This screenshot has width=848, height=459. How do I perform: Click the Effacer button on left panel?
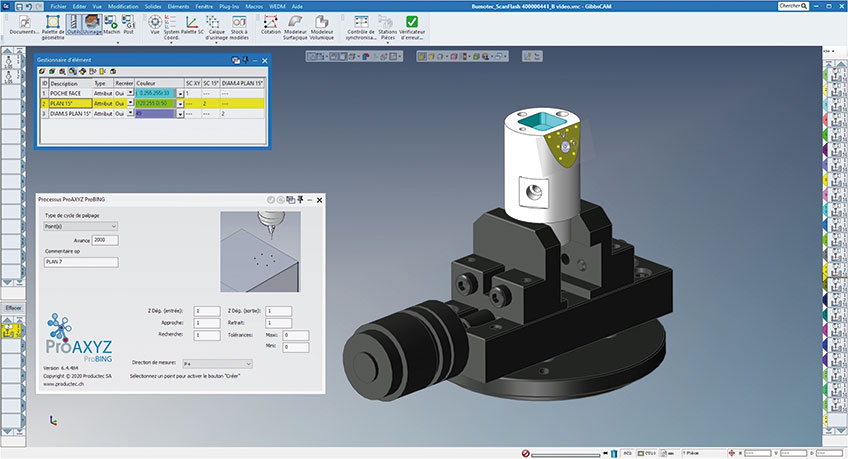(12, 307)
